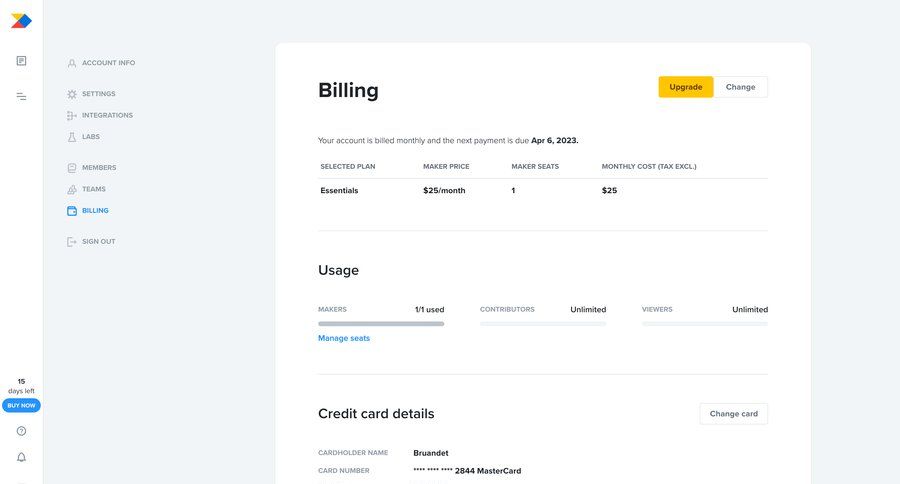
Task: Open the Settings menu item
Action: coord(99,94)
